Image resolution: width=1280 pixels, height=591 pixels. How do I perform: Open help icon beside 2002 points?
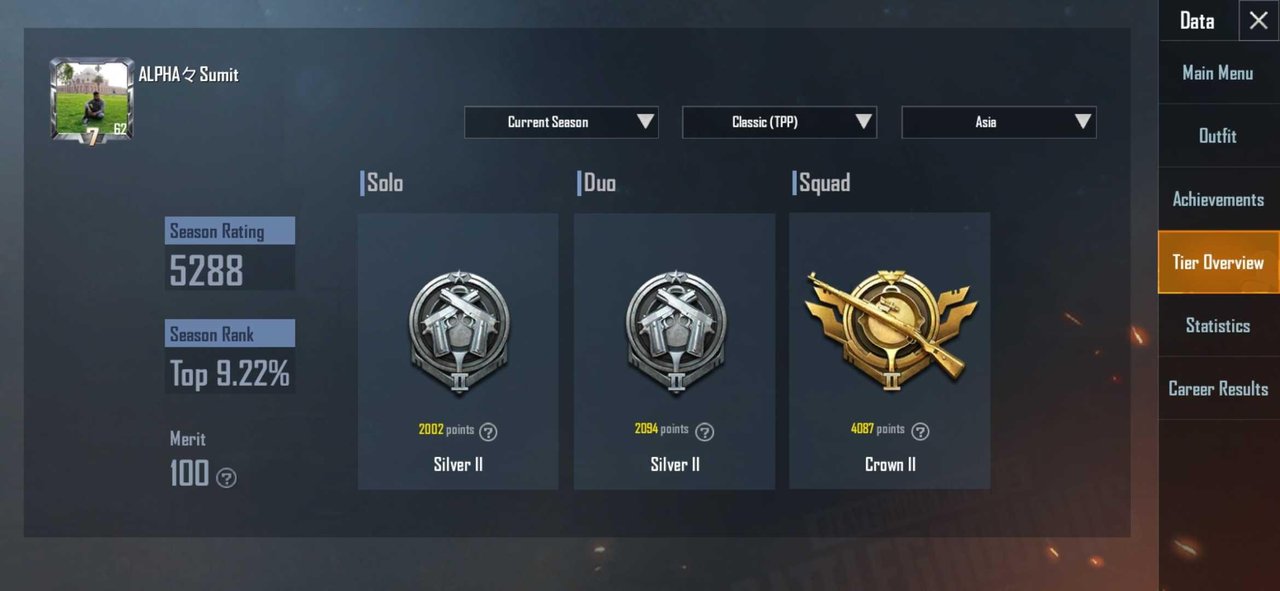point(488,432)
